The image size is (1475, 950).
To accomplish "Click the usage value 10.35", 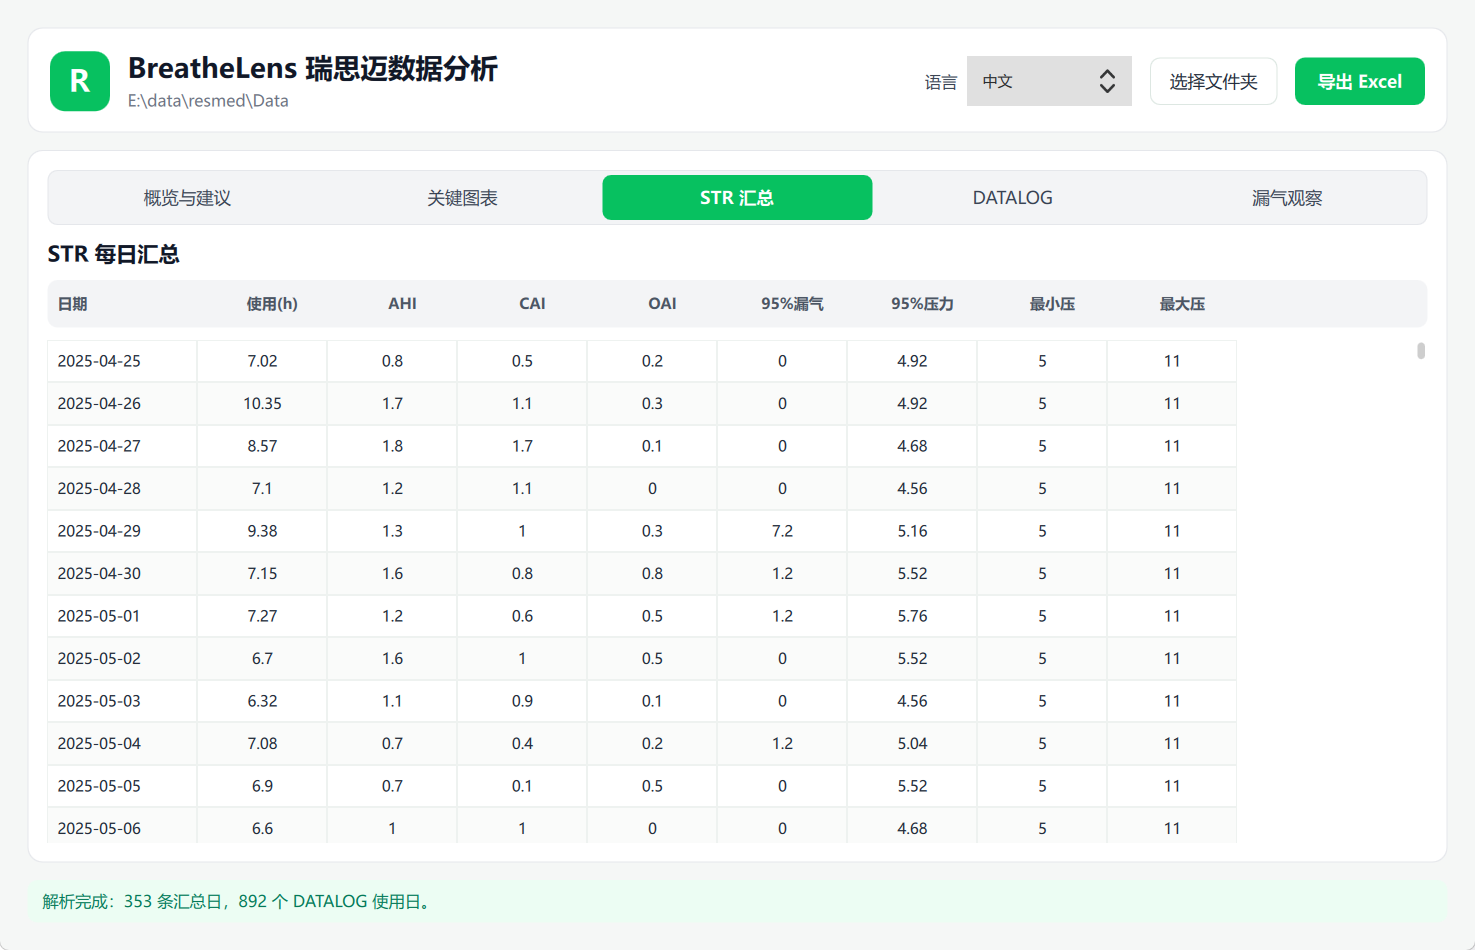I will click(x=262, y=404).
